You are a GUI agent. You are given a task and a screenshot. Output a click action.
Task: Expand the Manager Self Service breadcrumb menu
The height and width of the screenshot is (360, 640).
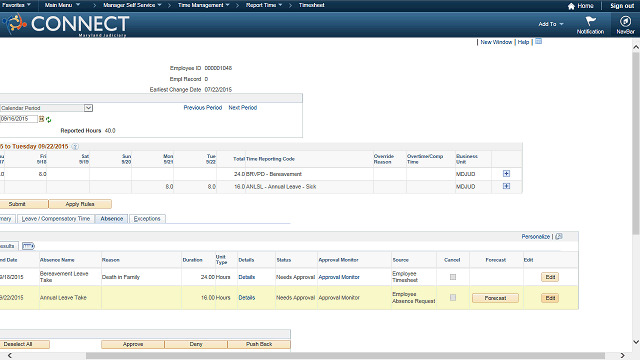[132, 5]
